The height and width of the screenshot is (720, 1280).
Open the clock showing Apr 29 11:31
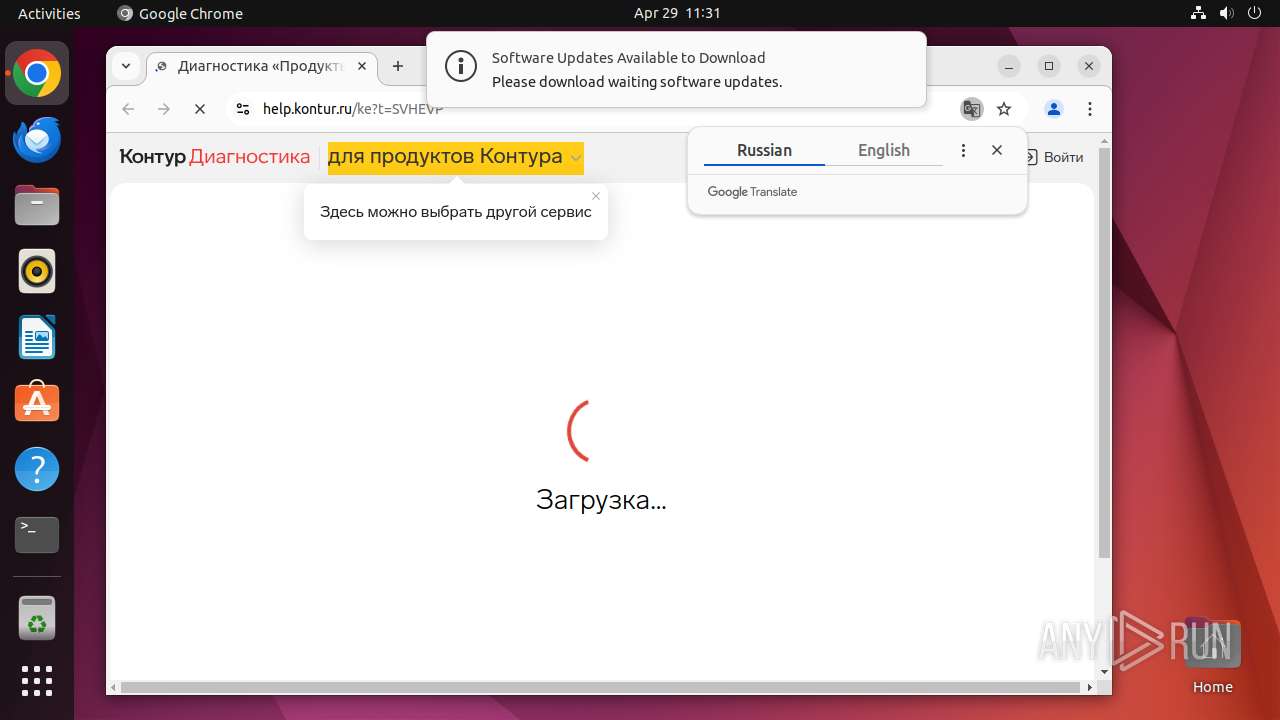click(x=677, y=13)
